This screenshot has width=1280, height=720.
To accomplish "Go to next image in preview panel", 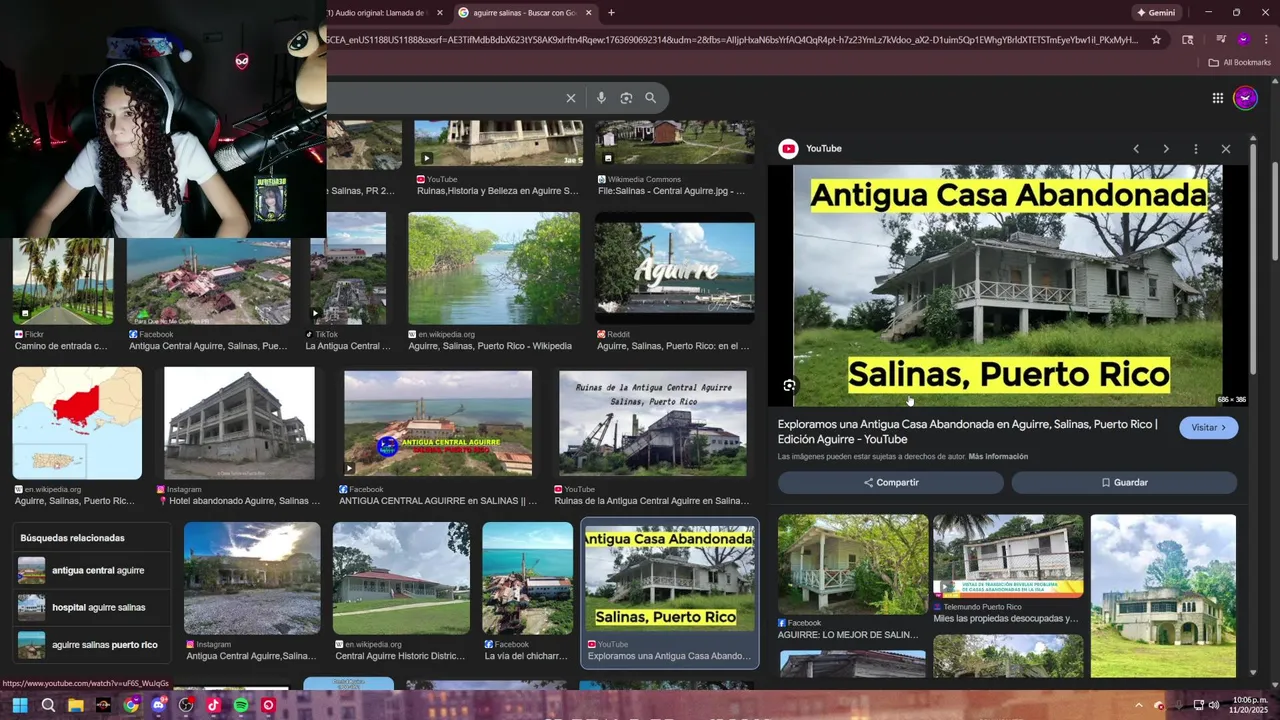I will (x=1166, y=149).
